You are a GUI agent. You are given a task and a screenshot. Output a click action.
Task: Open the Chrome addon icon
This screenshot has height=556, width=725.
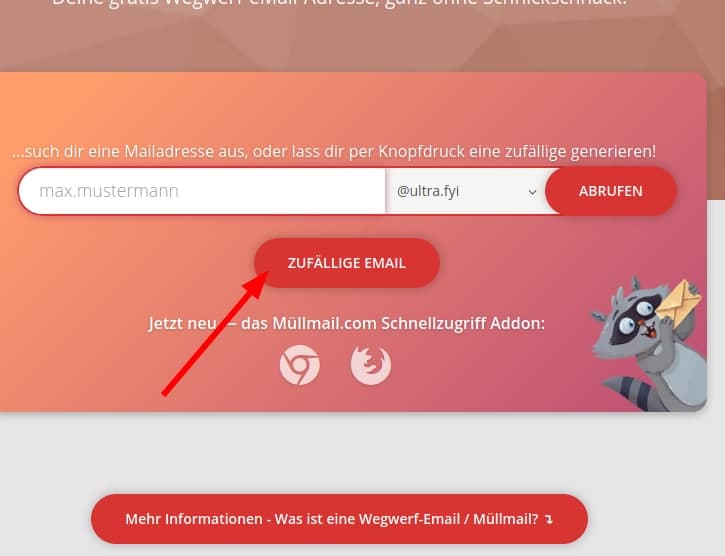coord(300,365)
